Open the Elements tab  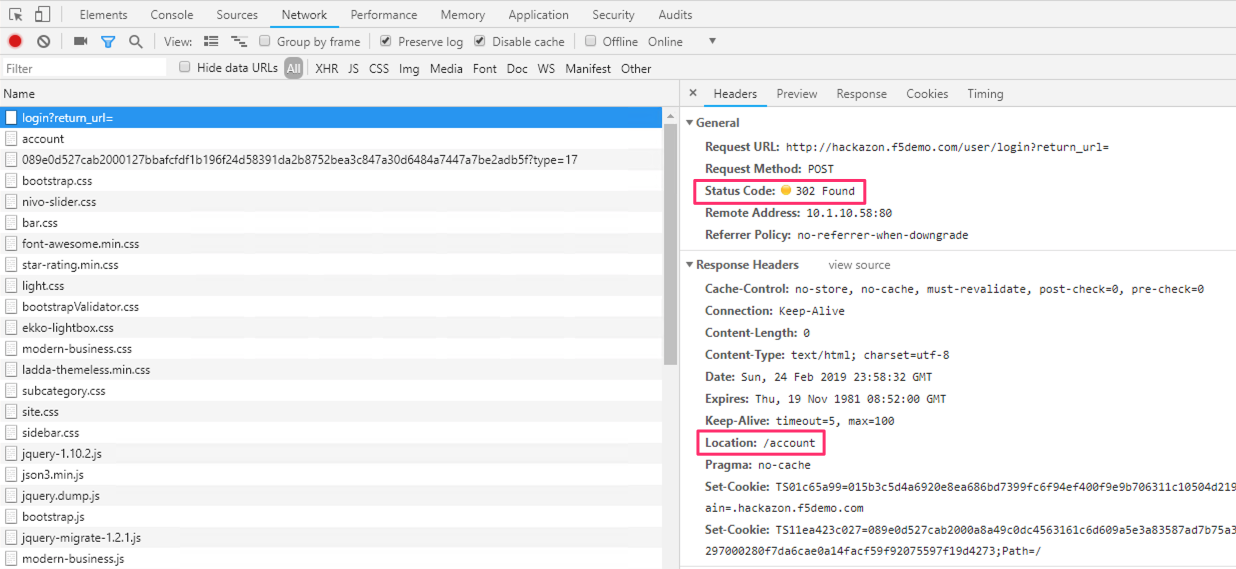[x=104, y=15]
